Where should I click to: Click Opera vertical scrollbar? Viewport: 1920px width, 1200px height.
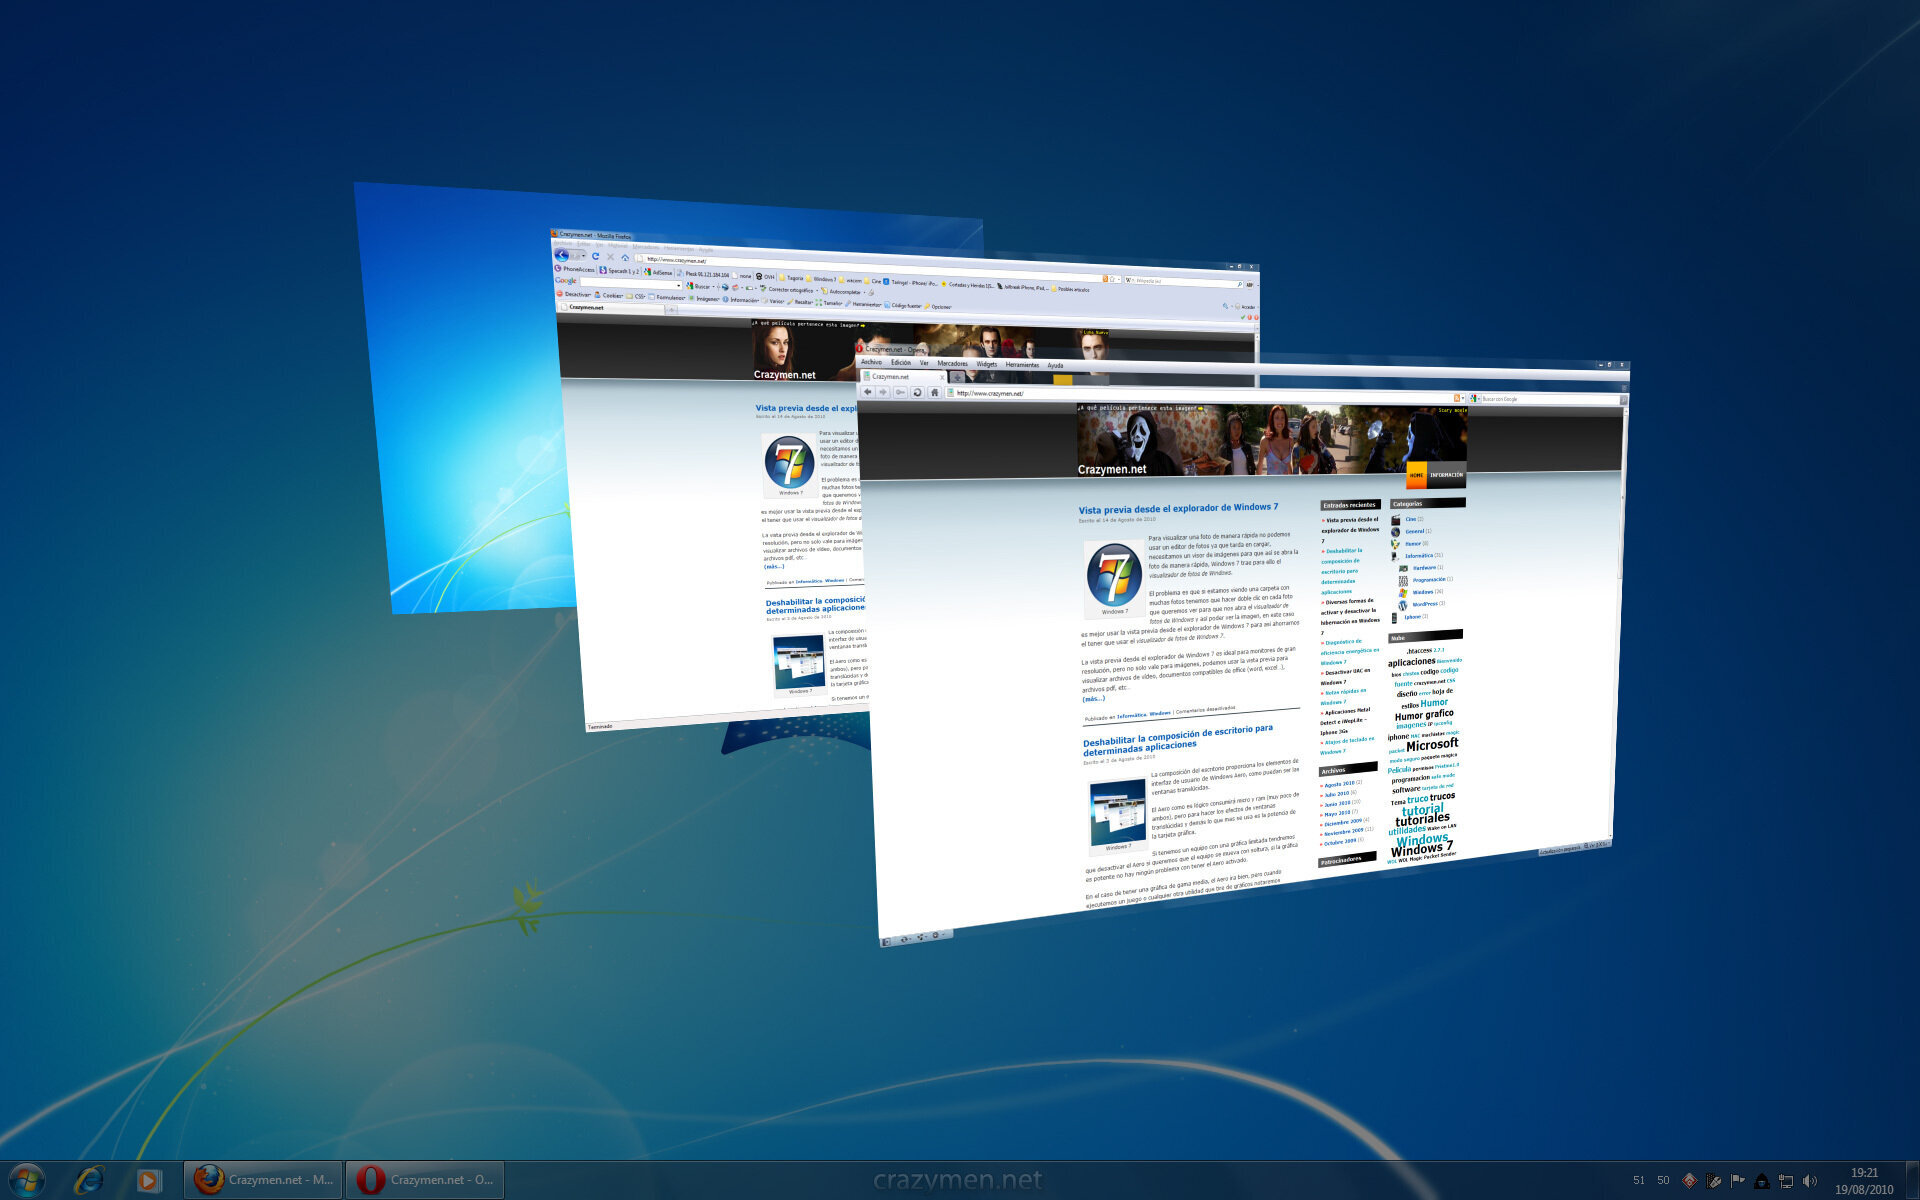point(1619,620)
